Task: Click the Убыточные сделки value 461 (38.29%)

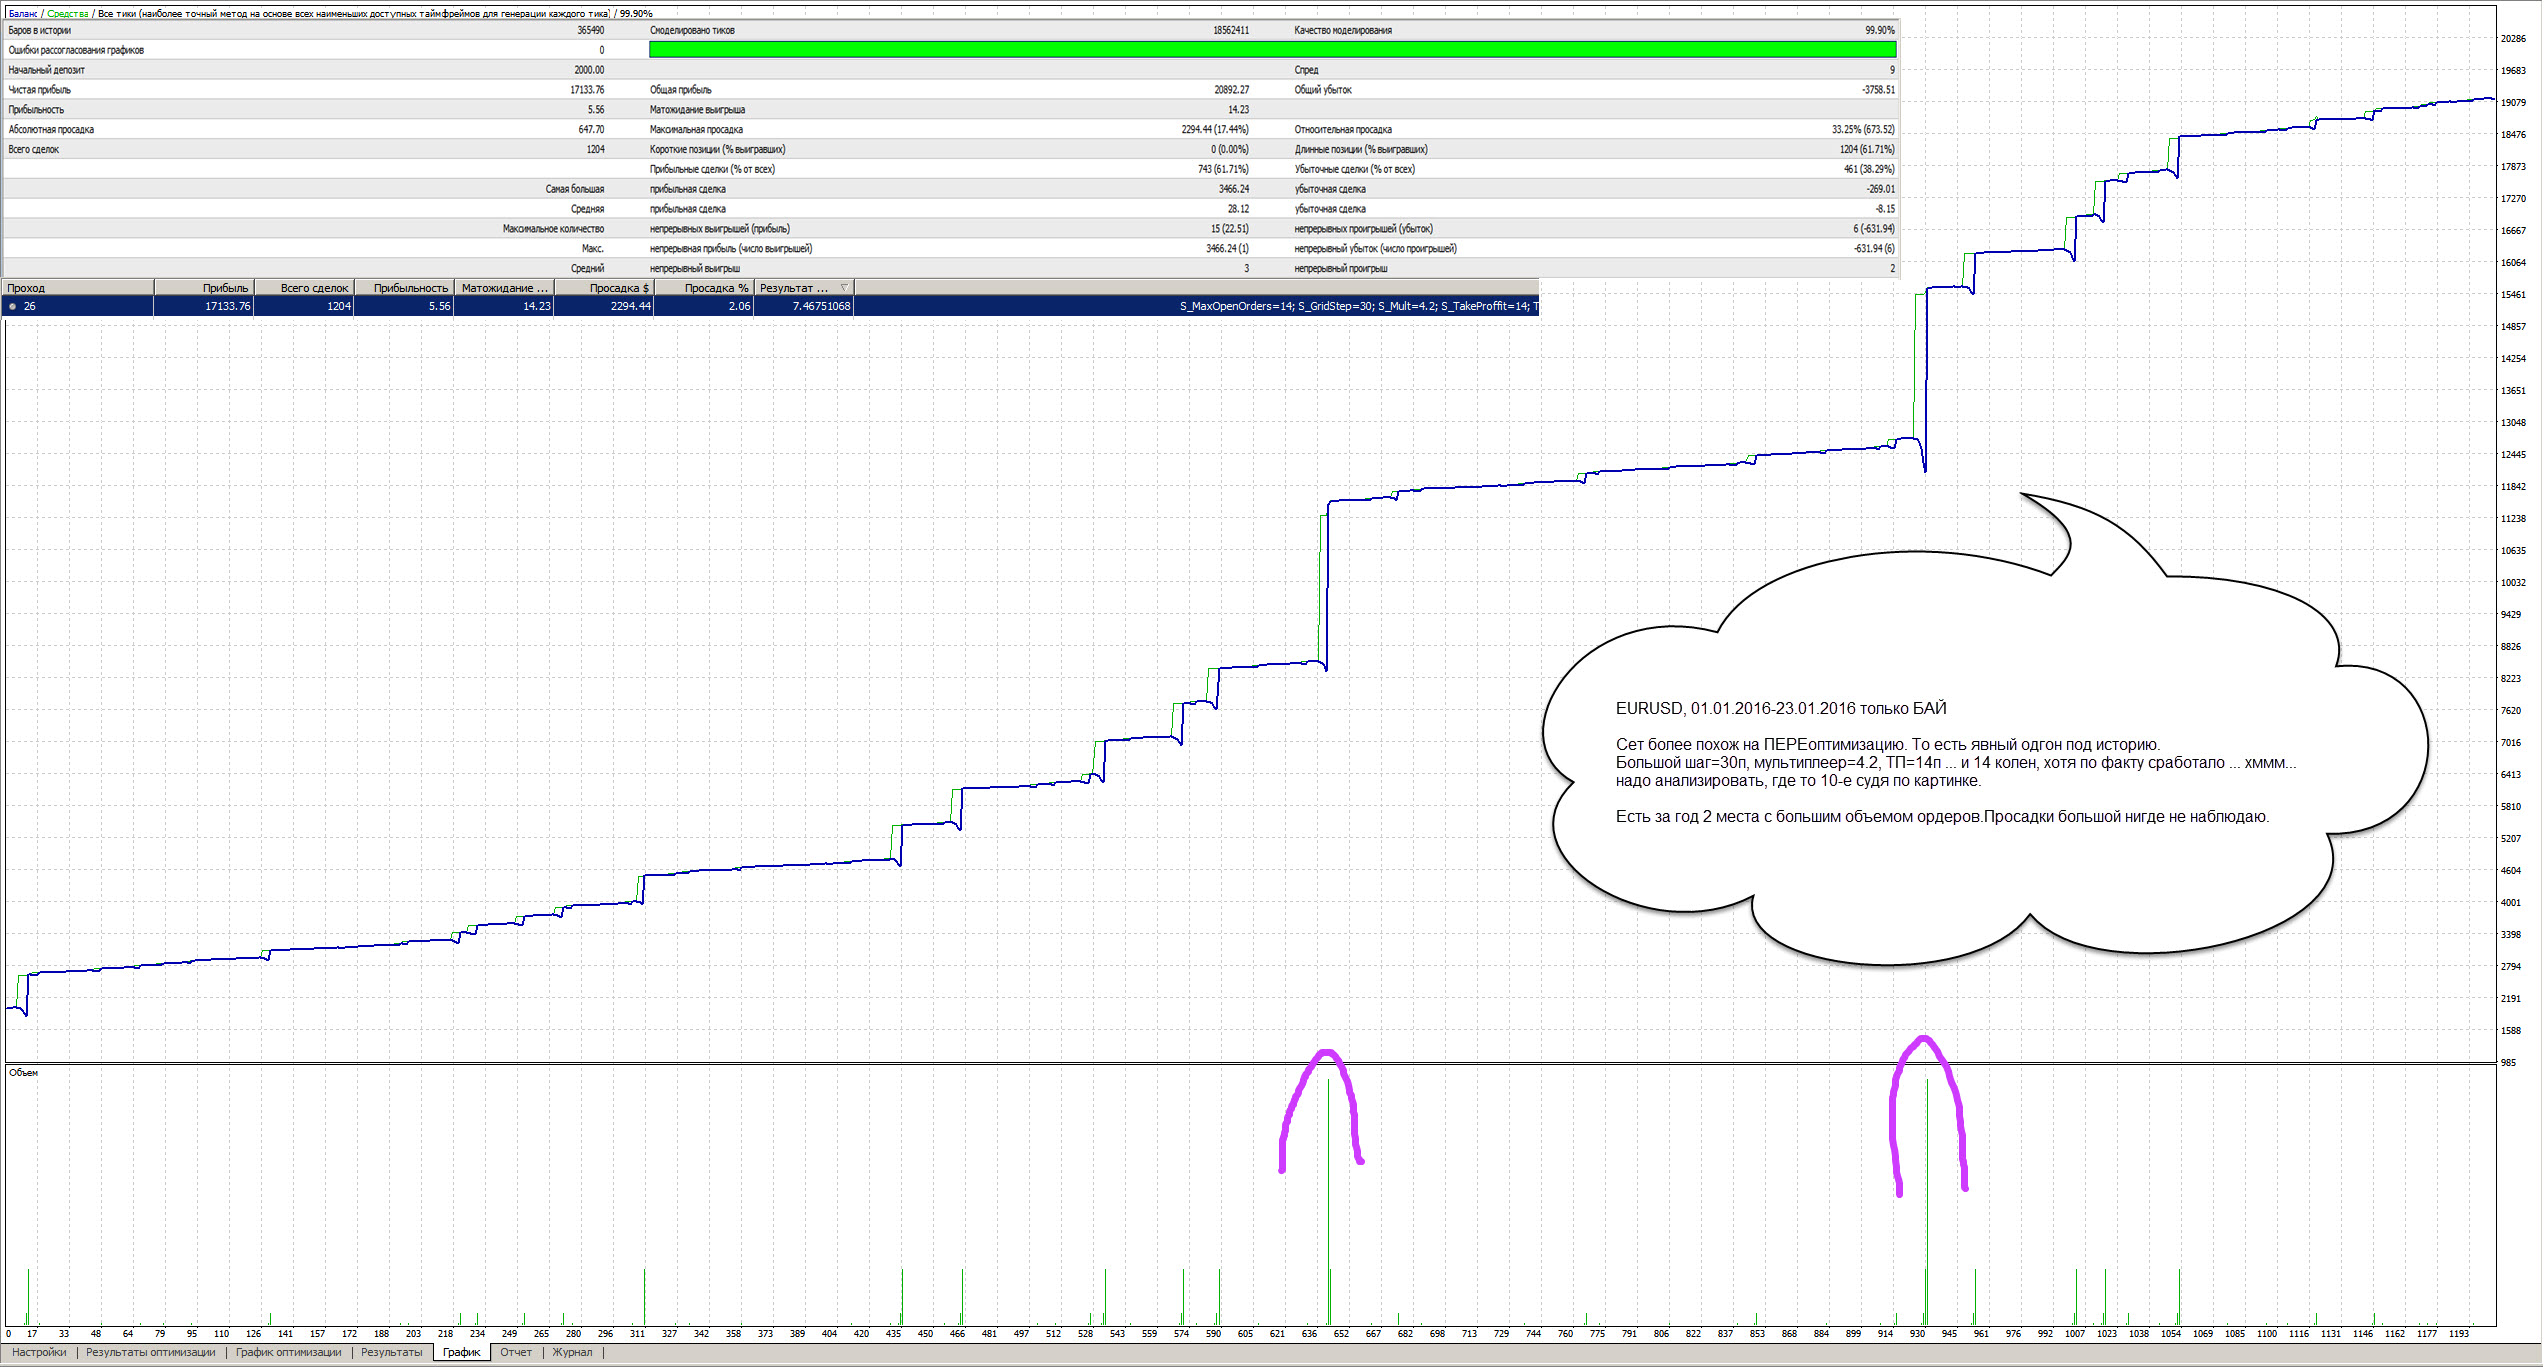Action: click(1869, 169)
